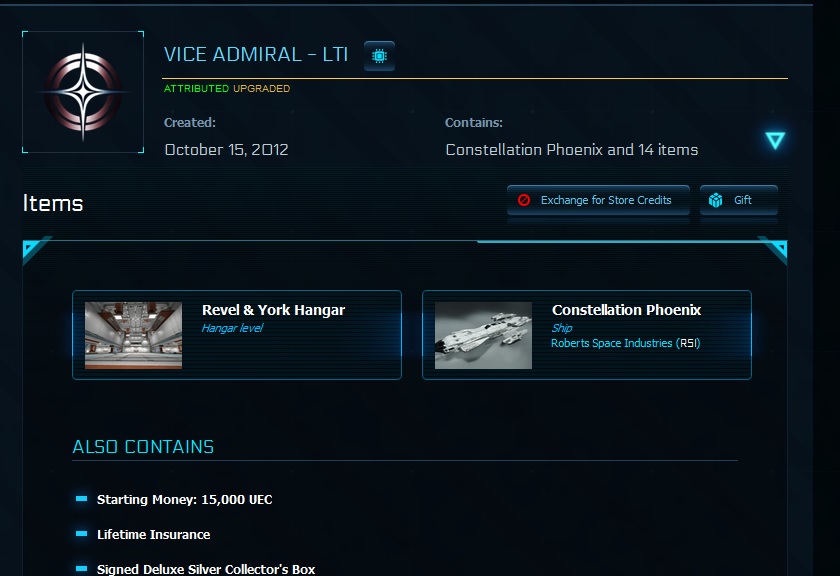The width and height of the screenshot is (840, 576).
Task: Click the Vice Admiral package emblem image
Action: coord(83,92)
